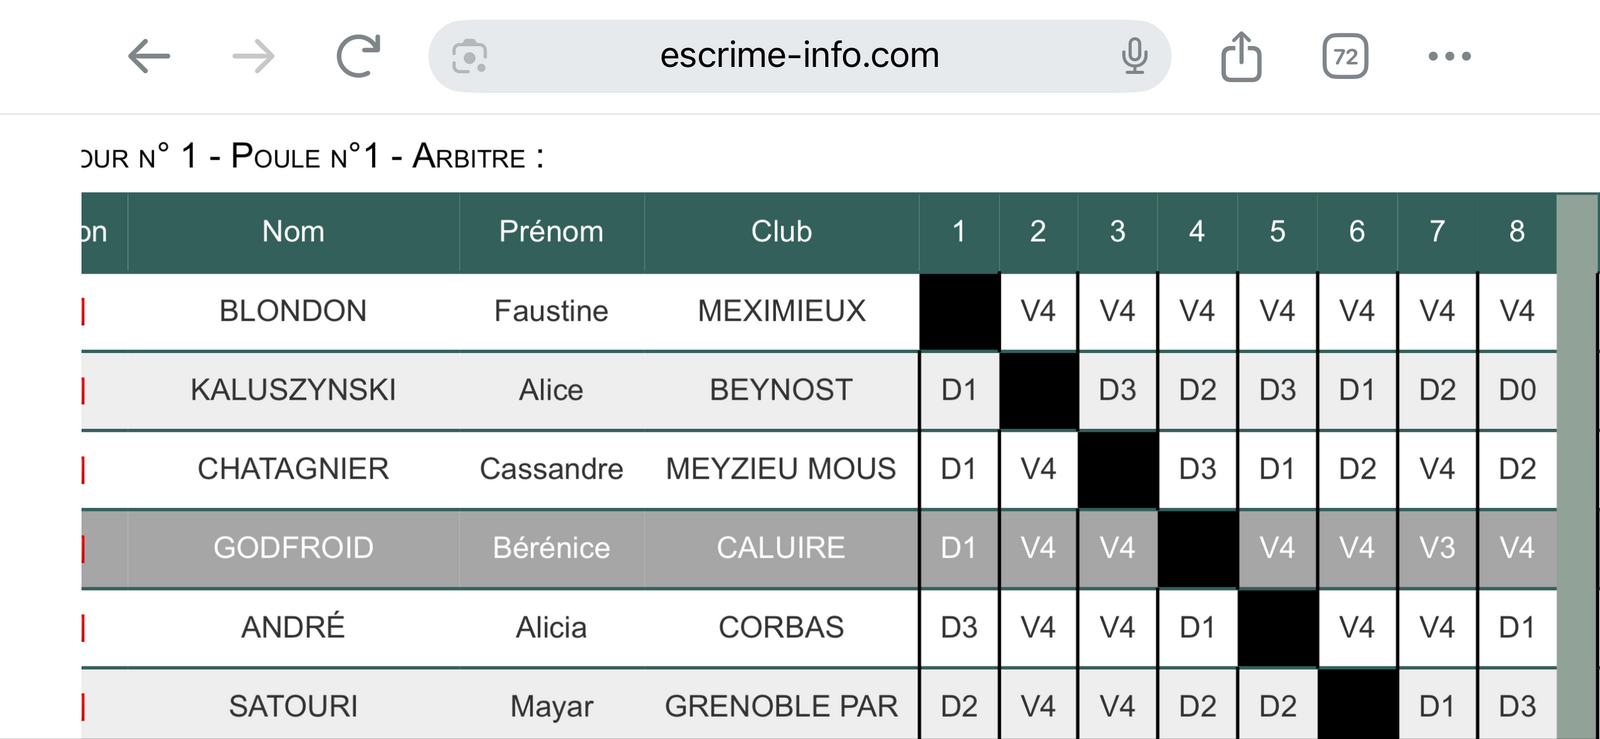This screenshot has height=739, width=1600.
Task: Click KALUSZYNSKI's D0 score cell
Action: tap(1517, 390)
